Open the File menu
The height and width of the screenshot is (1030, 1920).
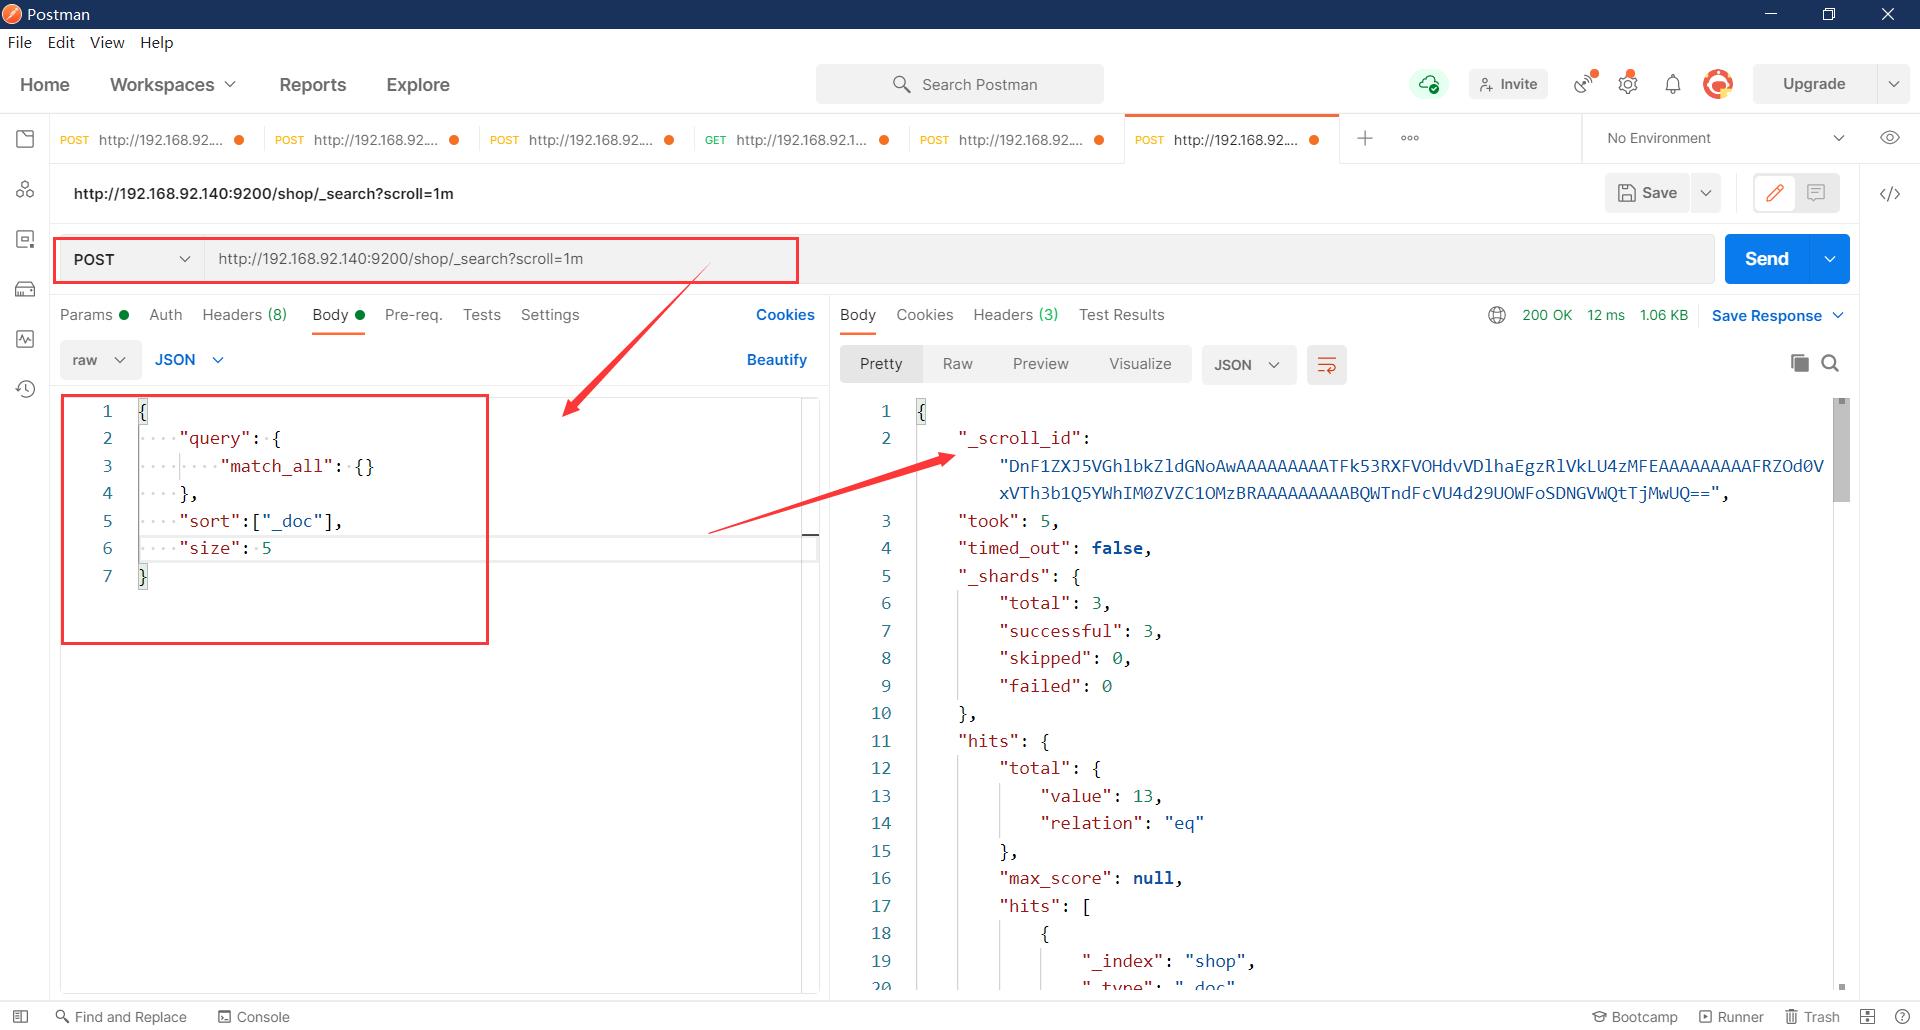19,42
